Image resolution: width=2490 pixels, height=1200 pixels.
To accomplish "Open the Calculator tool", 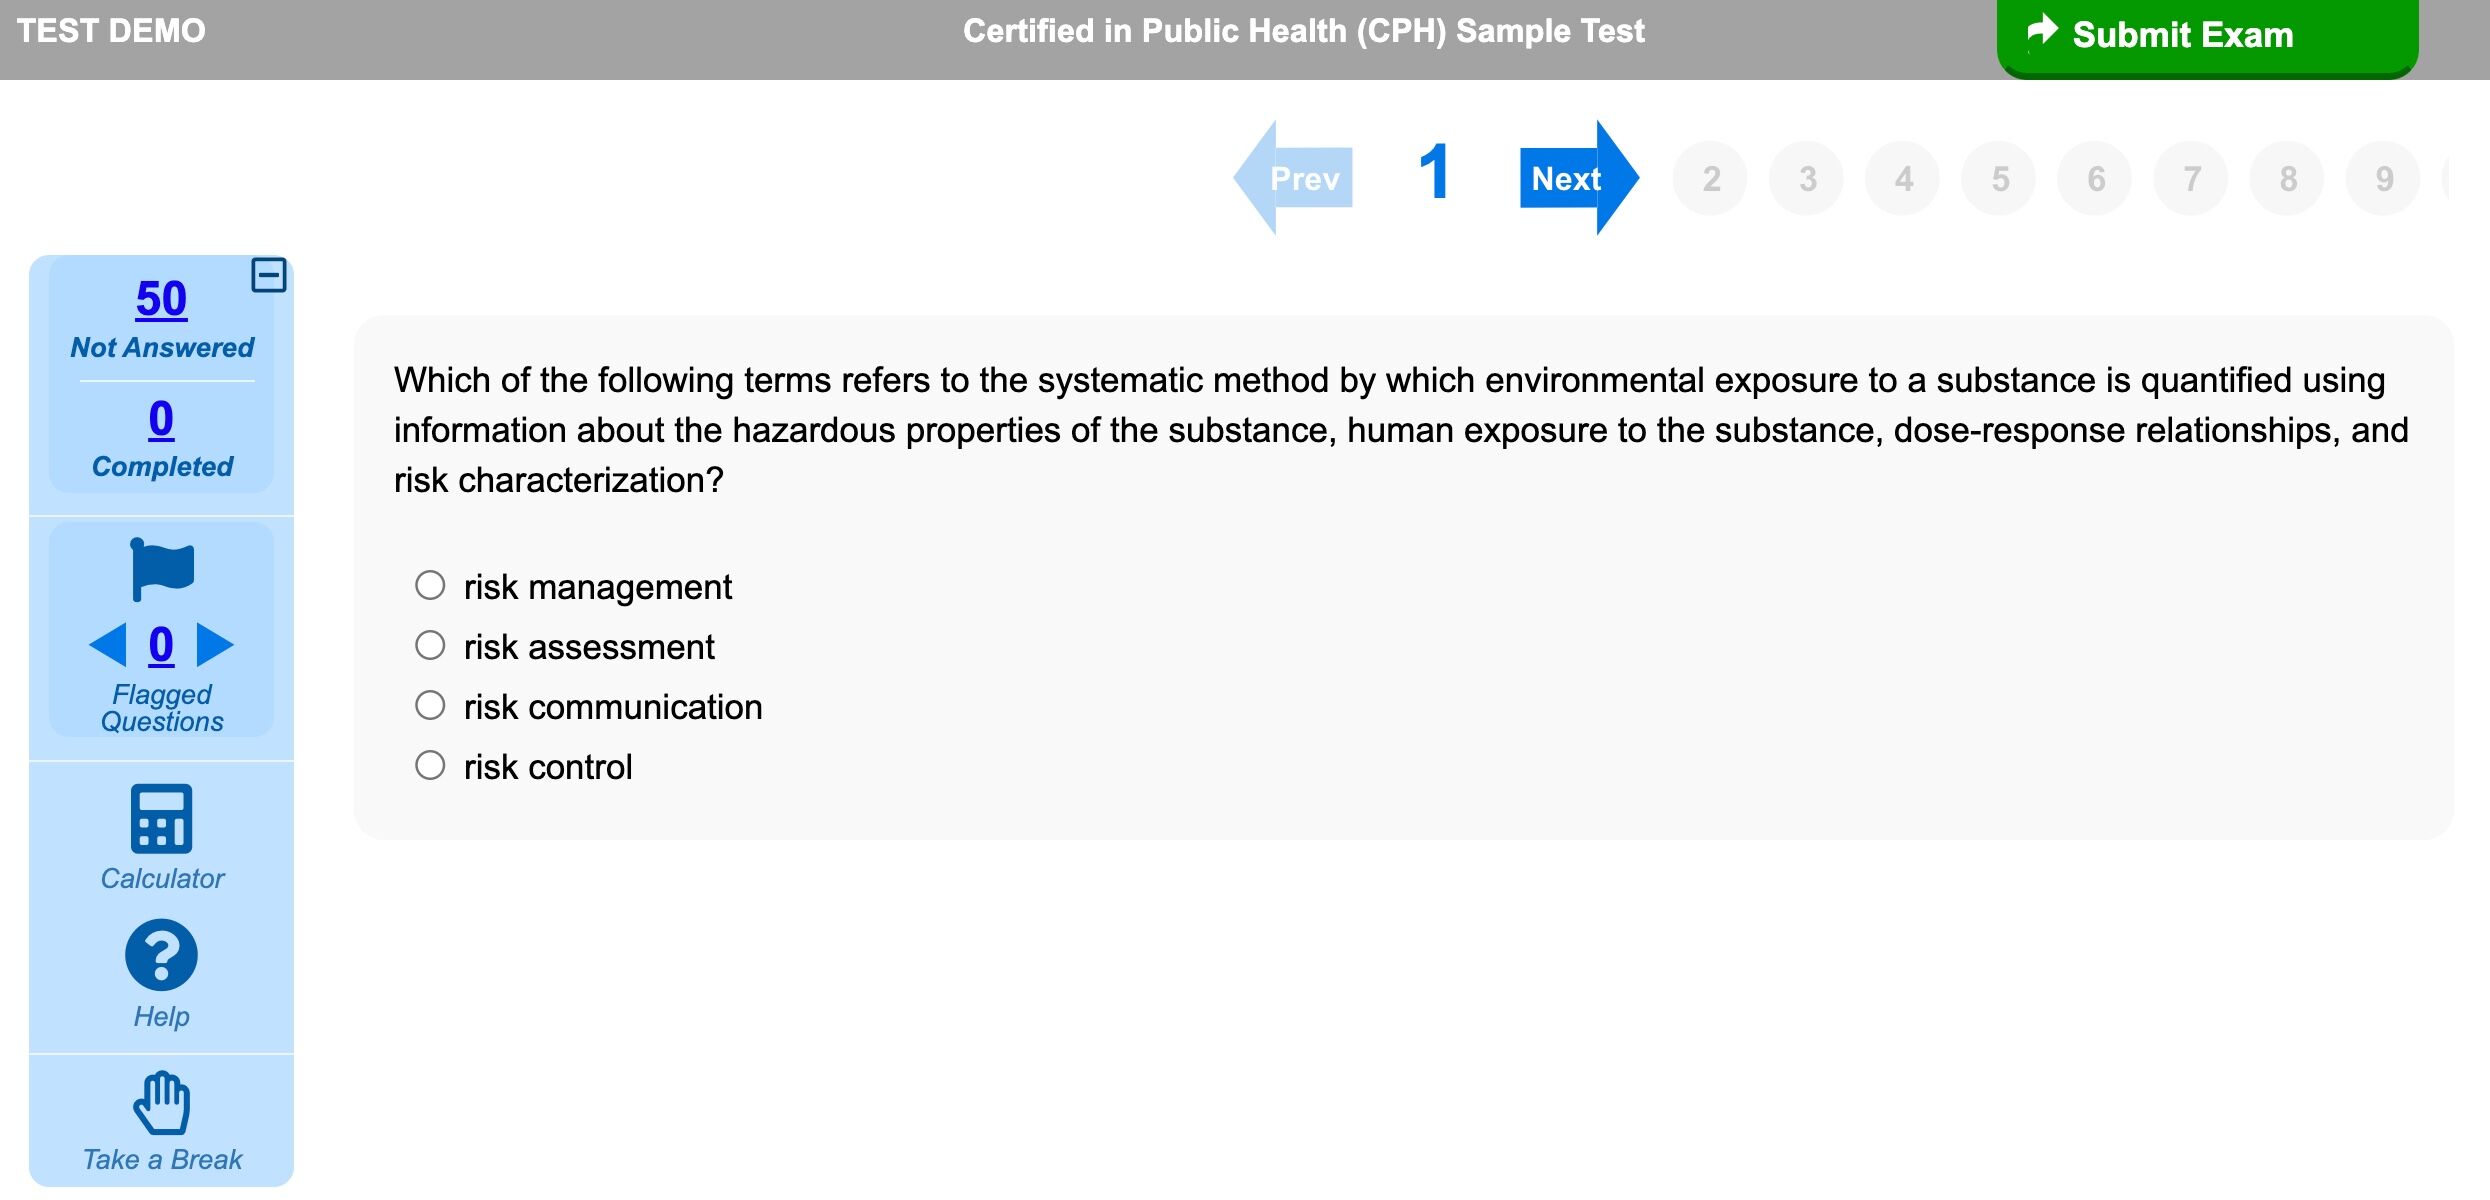I will click(161, 819).
